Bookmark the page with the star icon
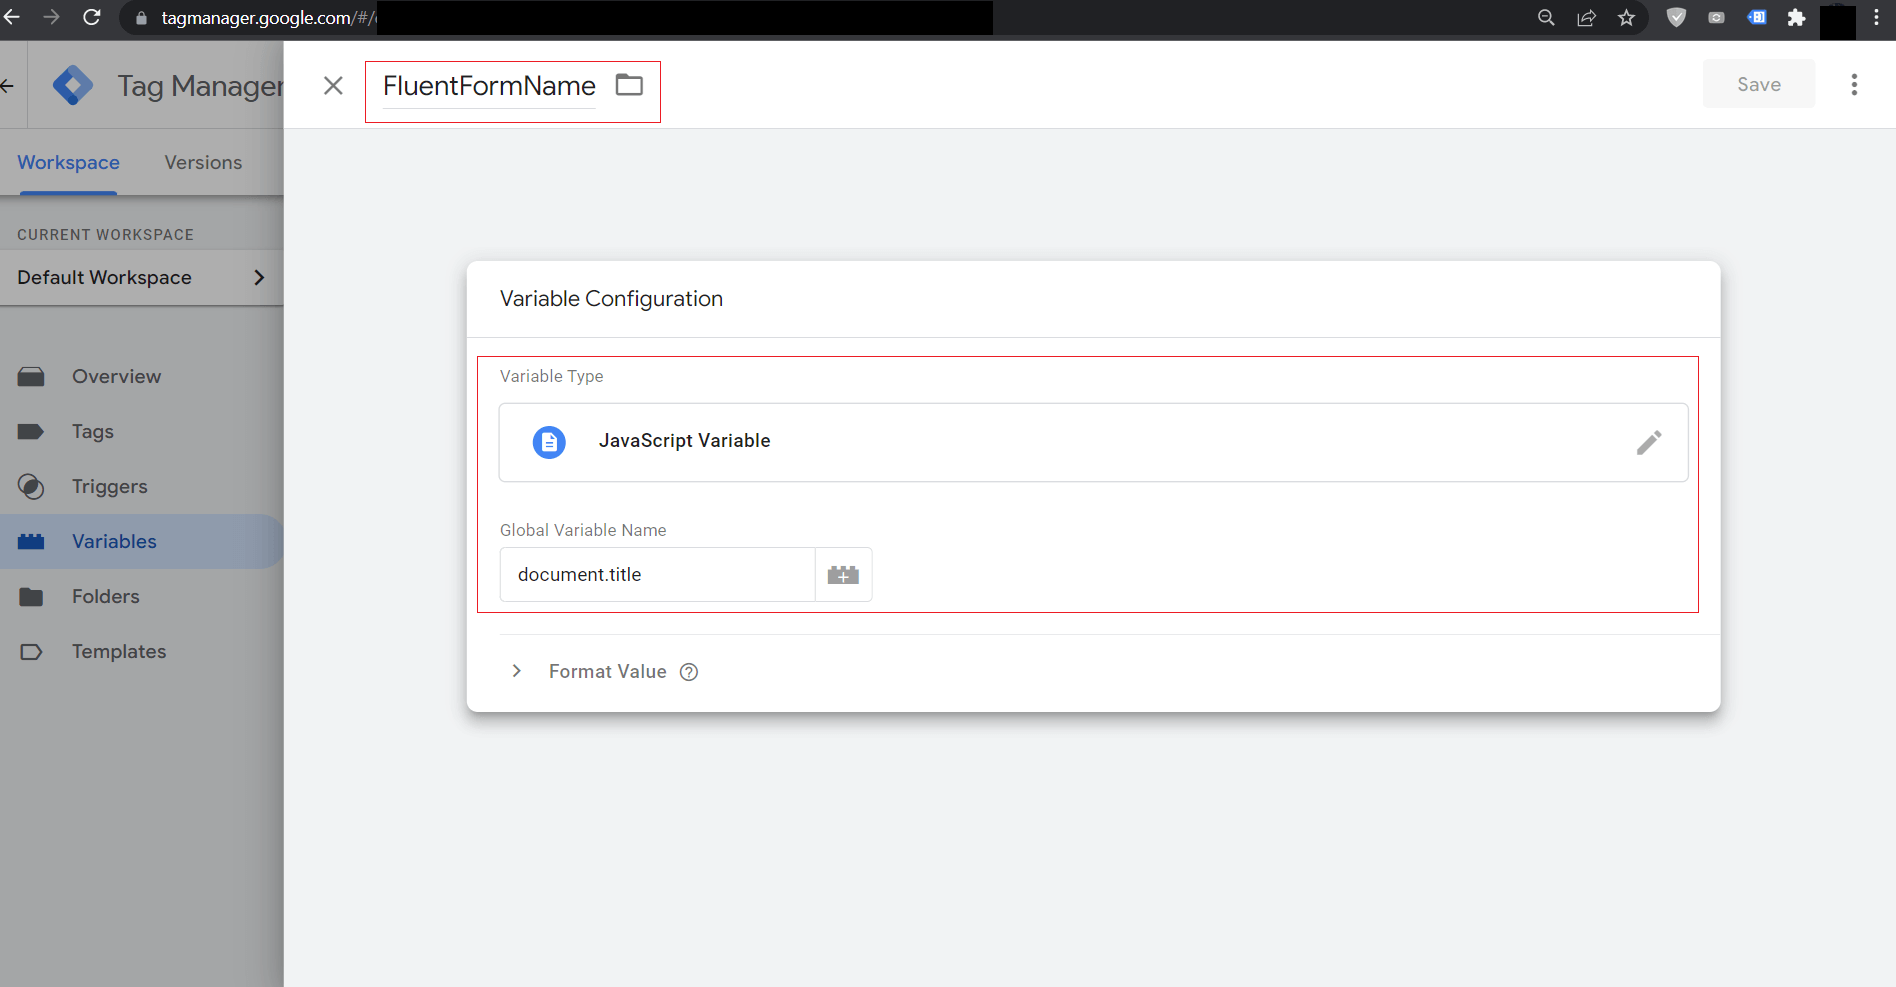1896x987 pixels. tap(1626, 18)
